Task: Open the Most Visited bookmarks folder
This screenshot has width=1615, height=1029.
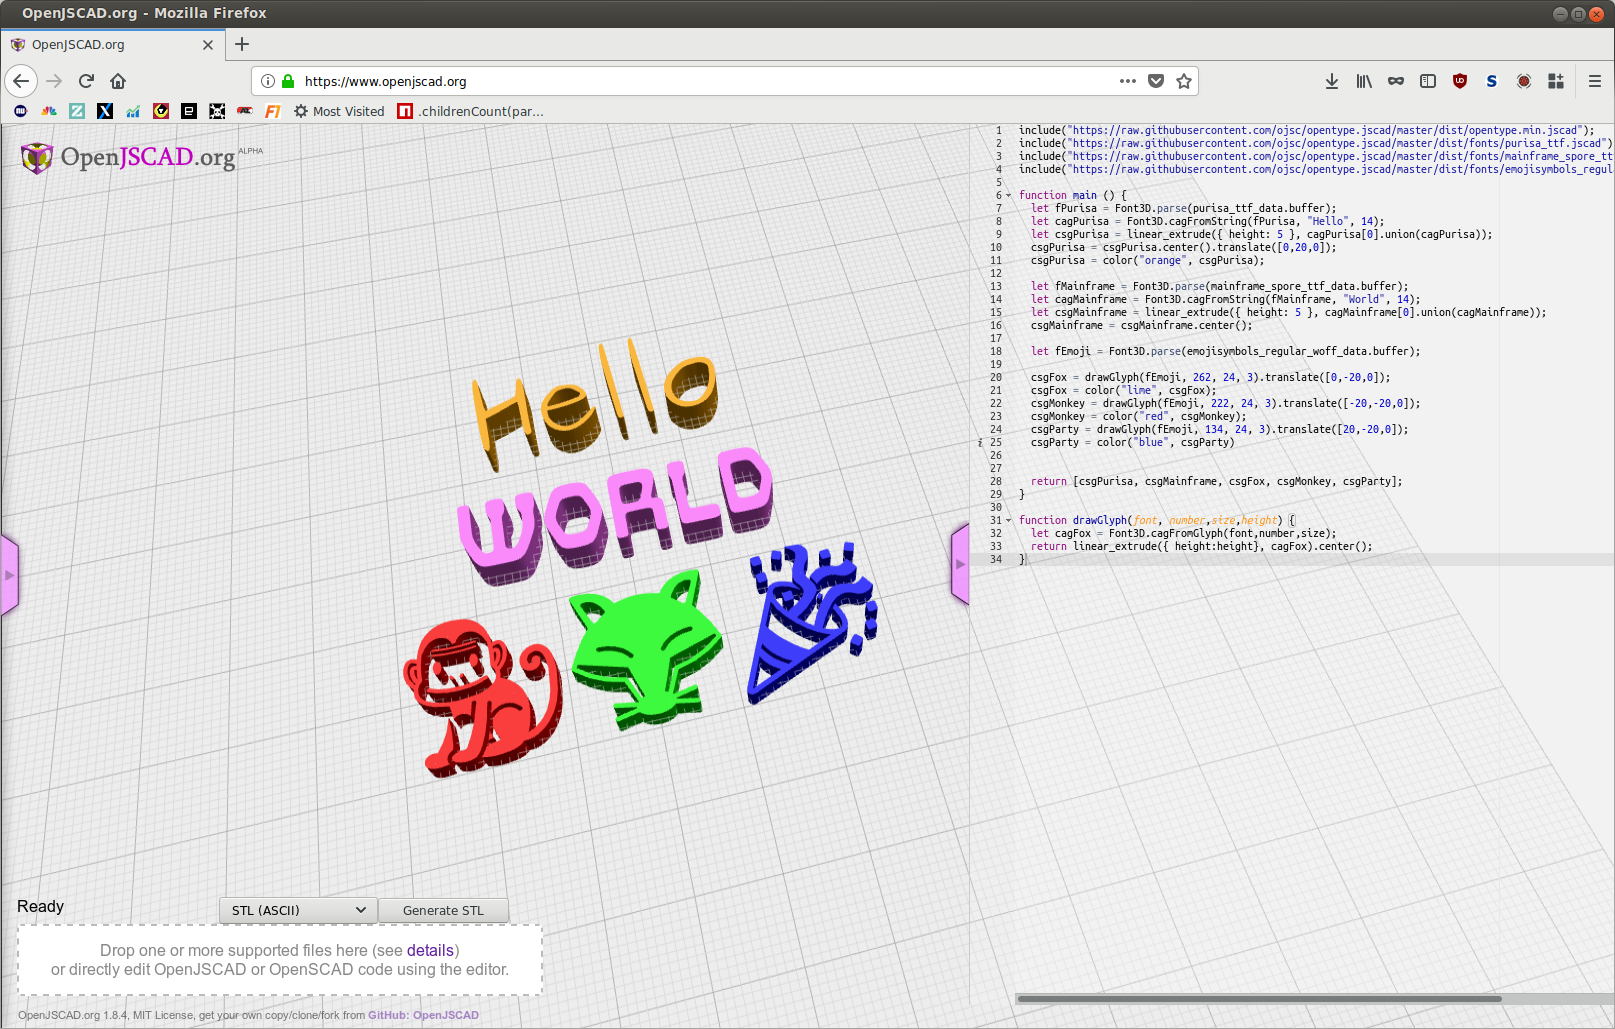Action: 339,111
